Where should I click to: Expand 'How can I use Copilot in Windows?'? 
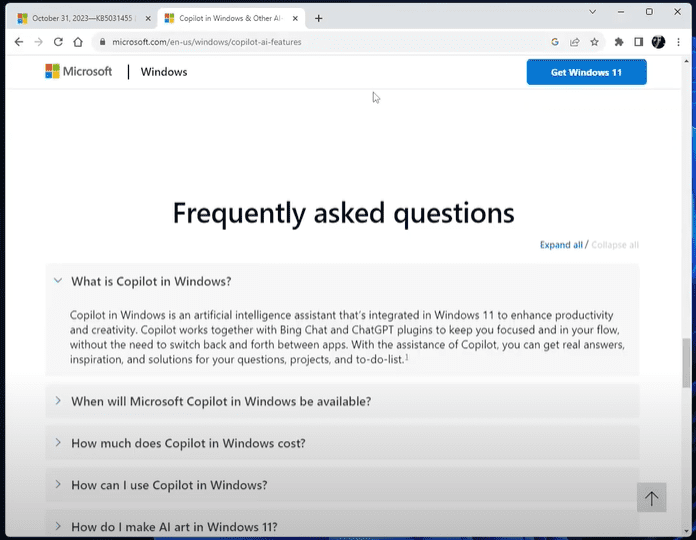(169, 485)
